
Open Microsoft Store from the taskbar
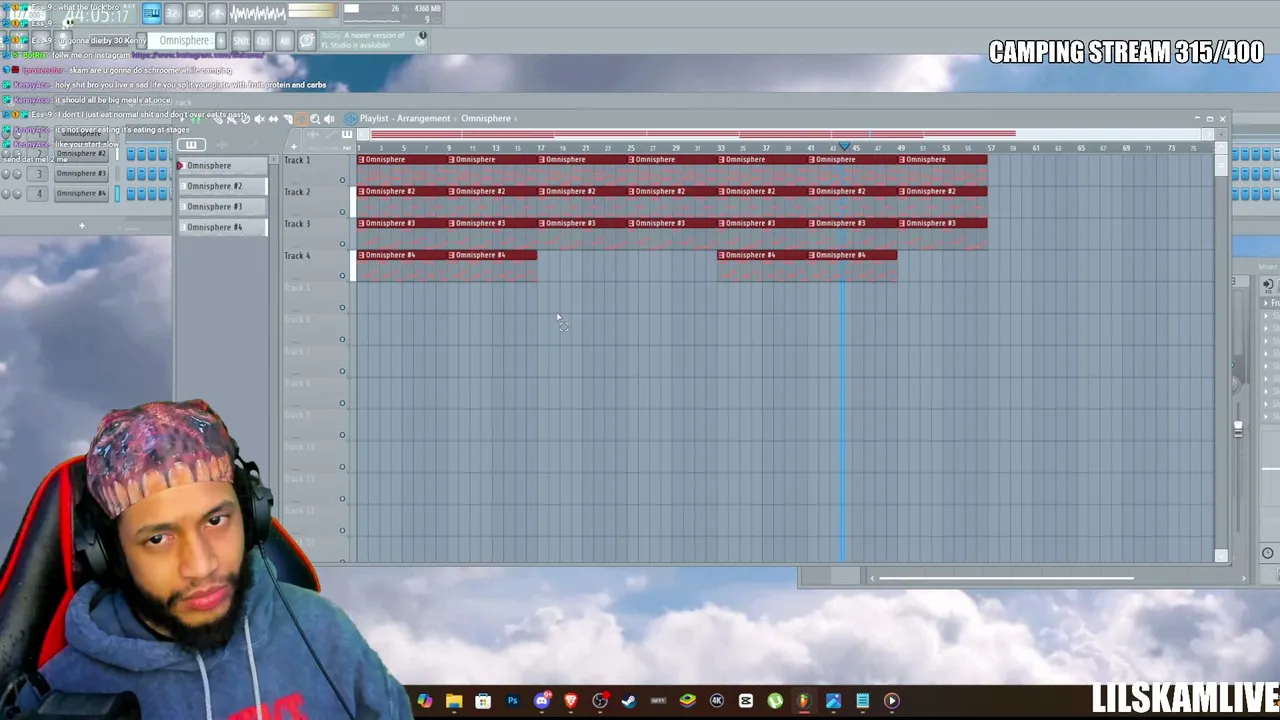point(483,701)
